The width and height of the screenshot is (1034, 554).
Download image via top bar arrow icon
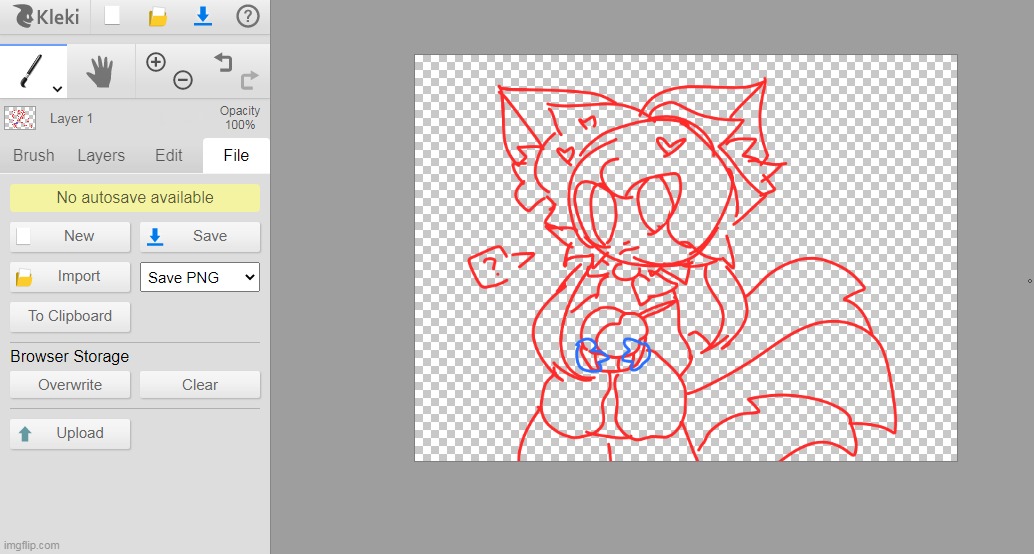point(203,16)
